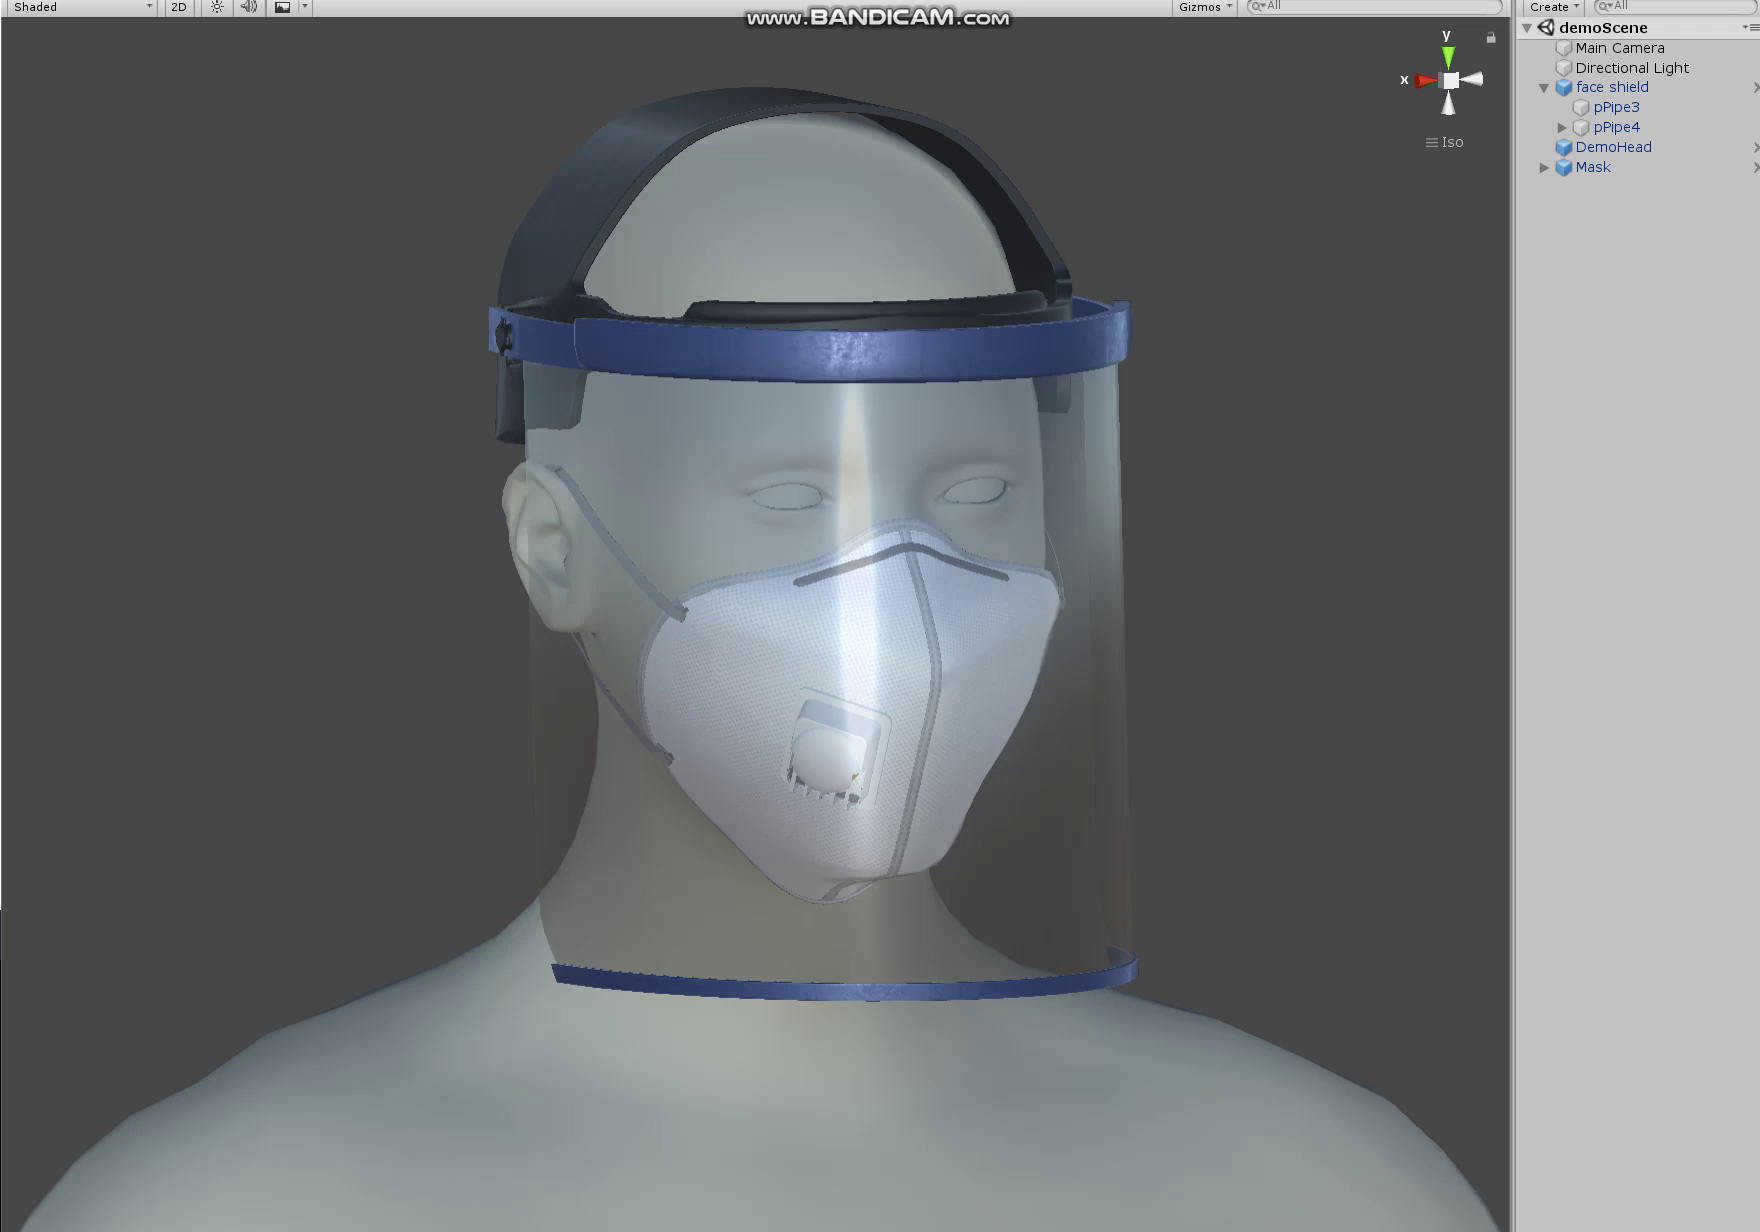The image size is (1760, 1232).
Task: Toggle the 2D view mode button
Action: coord(179,7)
